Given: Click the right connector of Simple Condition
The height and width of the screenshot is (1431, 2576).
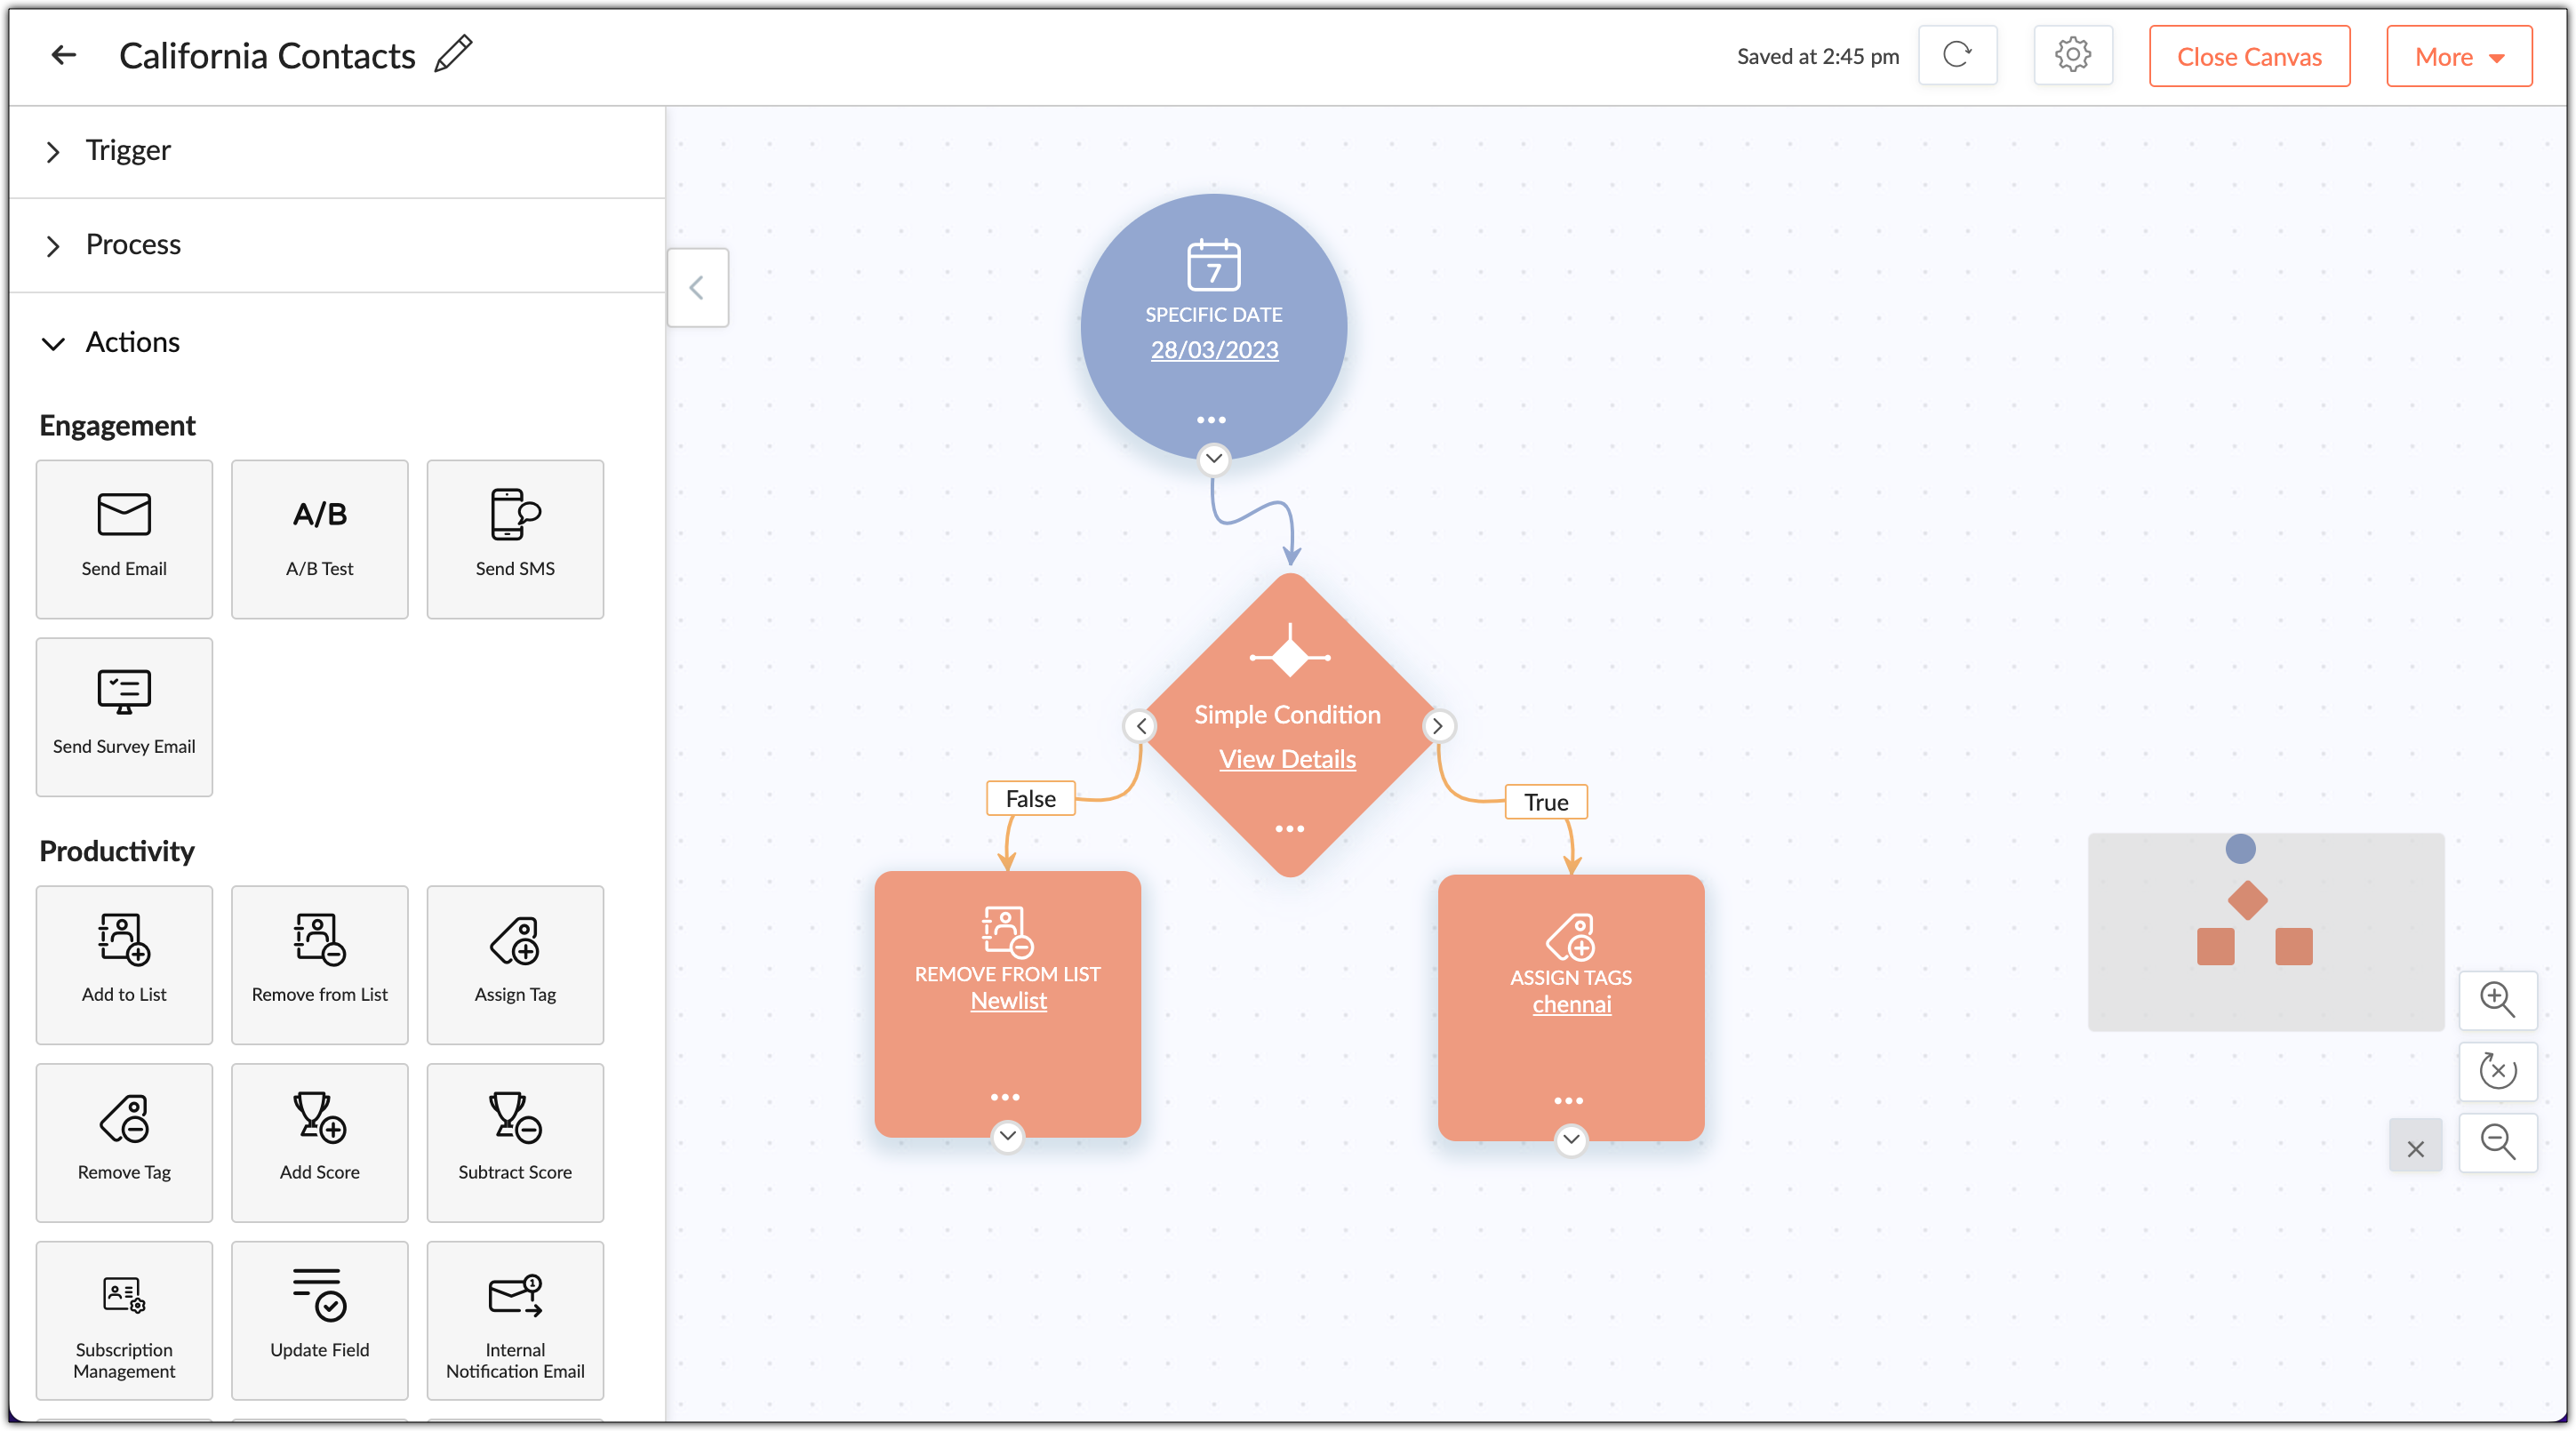Looking at the screenshot, I should pyautogui.click(x=1437, y=726).
